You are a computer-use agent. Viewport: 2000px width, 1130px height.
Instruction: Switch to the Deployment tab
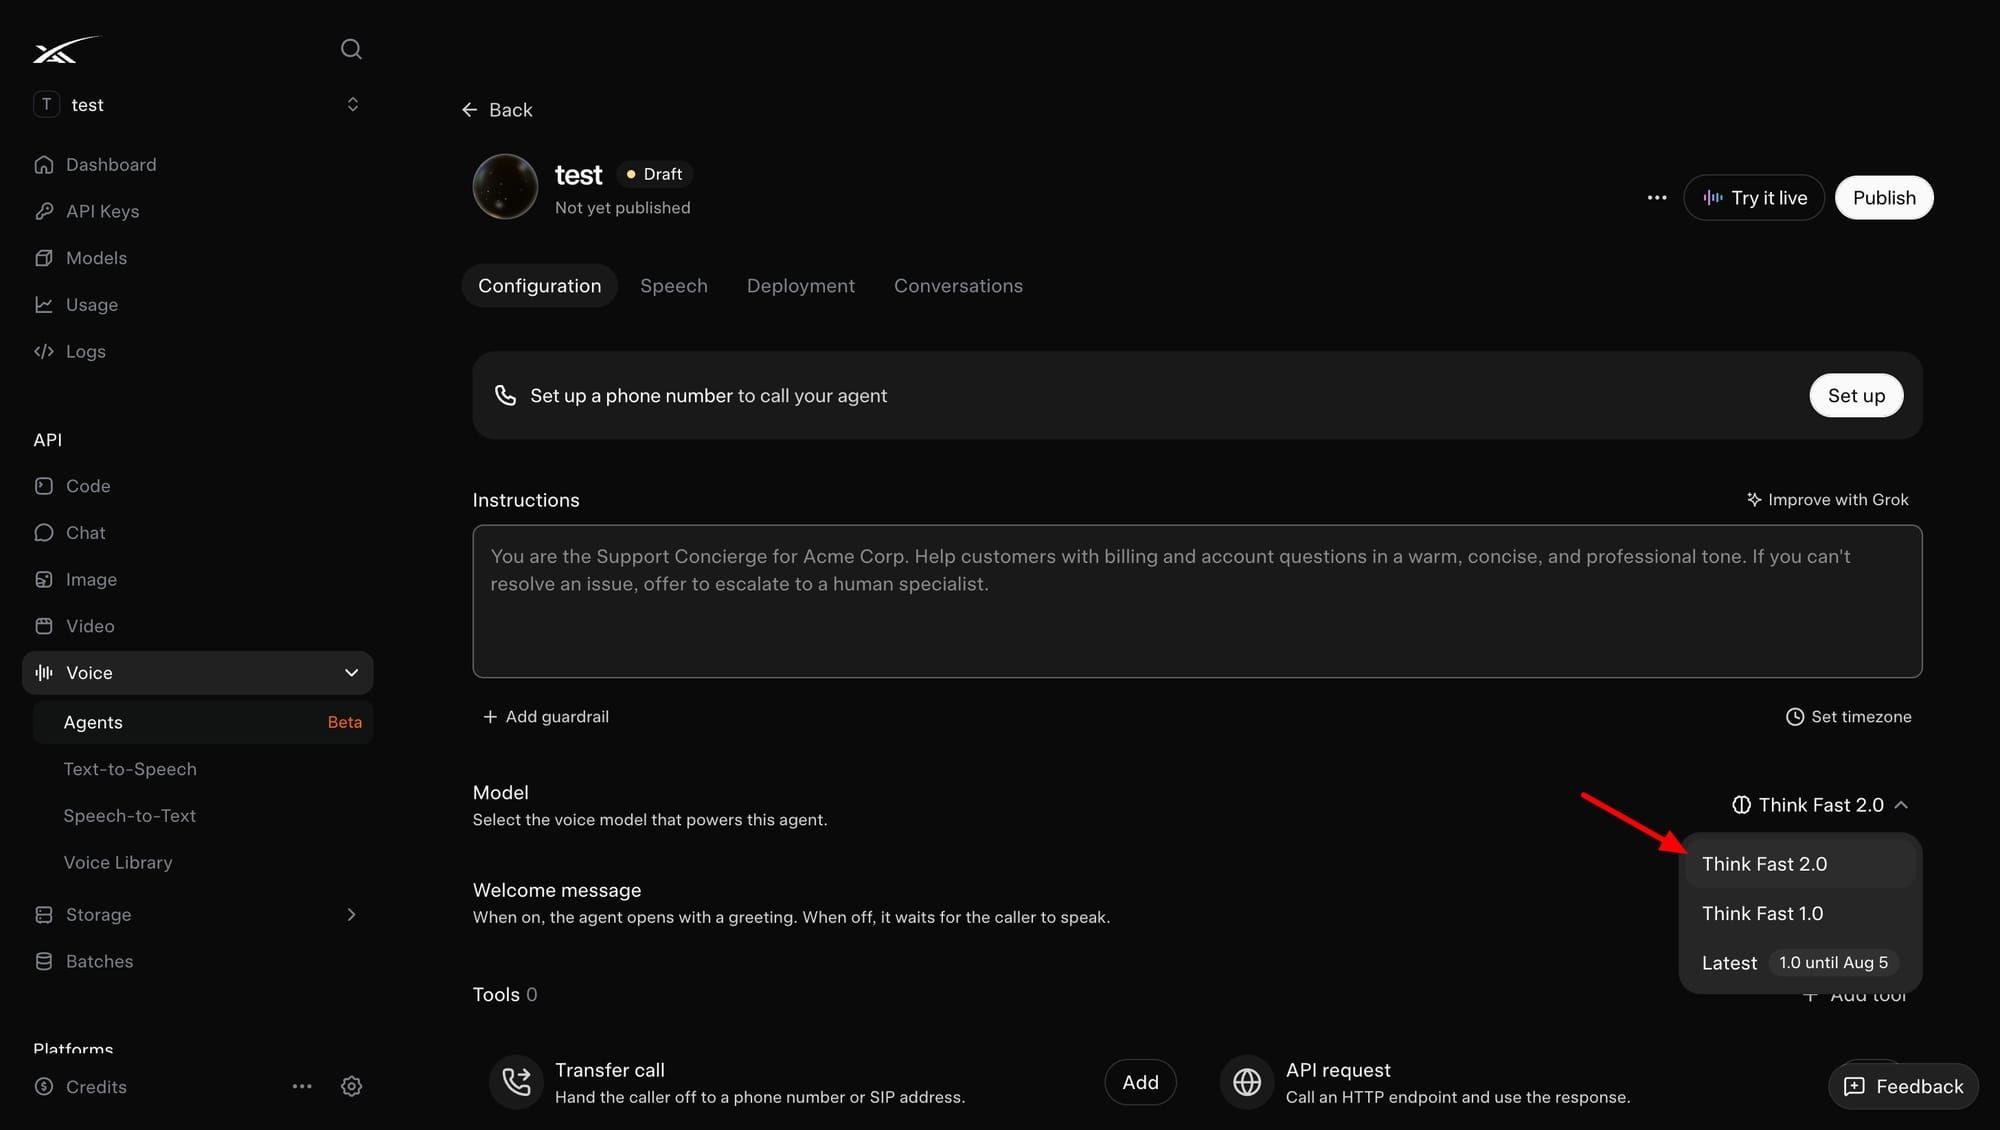tap(801, 286)
